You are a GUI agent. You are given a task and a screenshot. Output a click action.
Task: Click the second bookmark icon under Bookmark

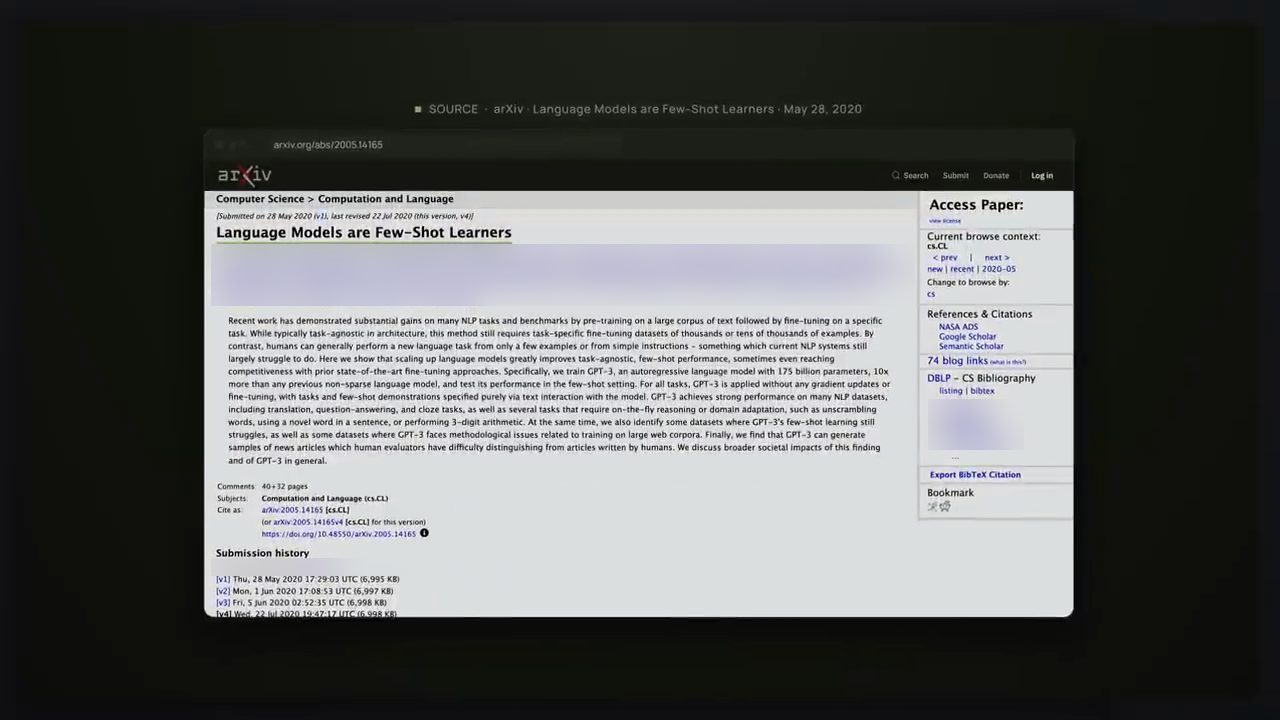pyautogui.click(x=945, y=506)
